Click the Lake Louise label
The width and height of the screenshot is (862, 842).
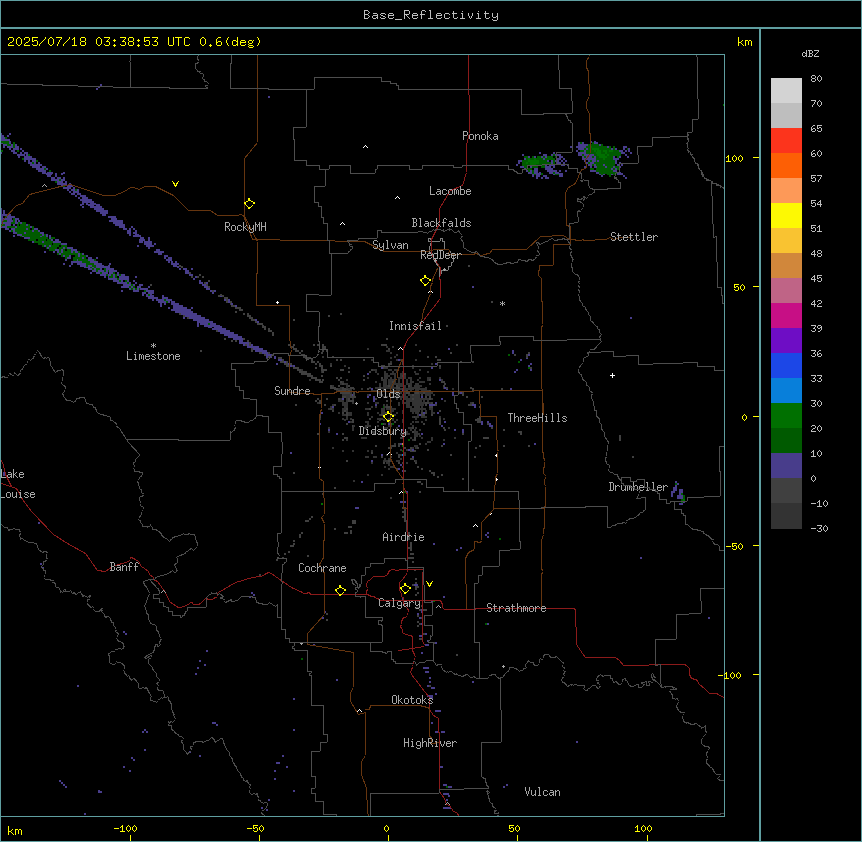coord(18,484)
